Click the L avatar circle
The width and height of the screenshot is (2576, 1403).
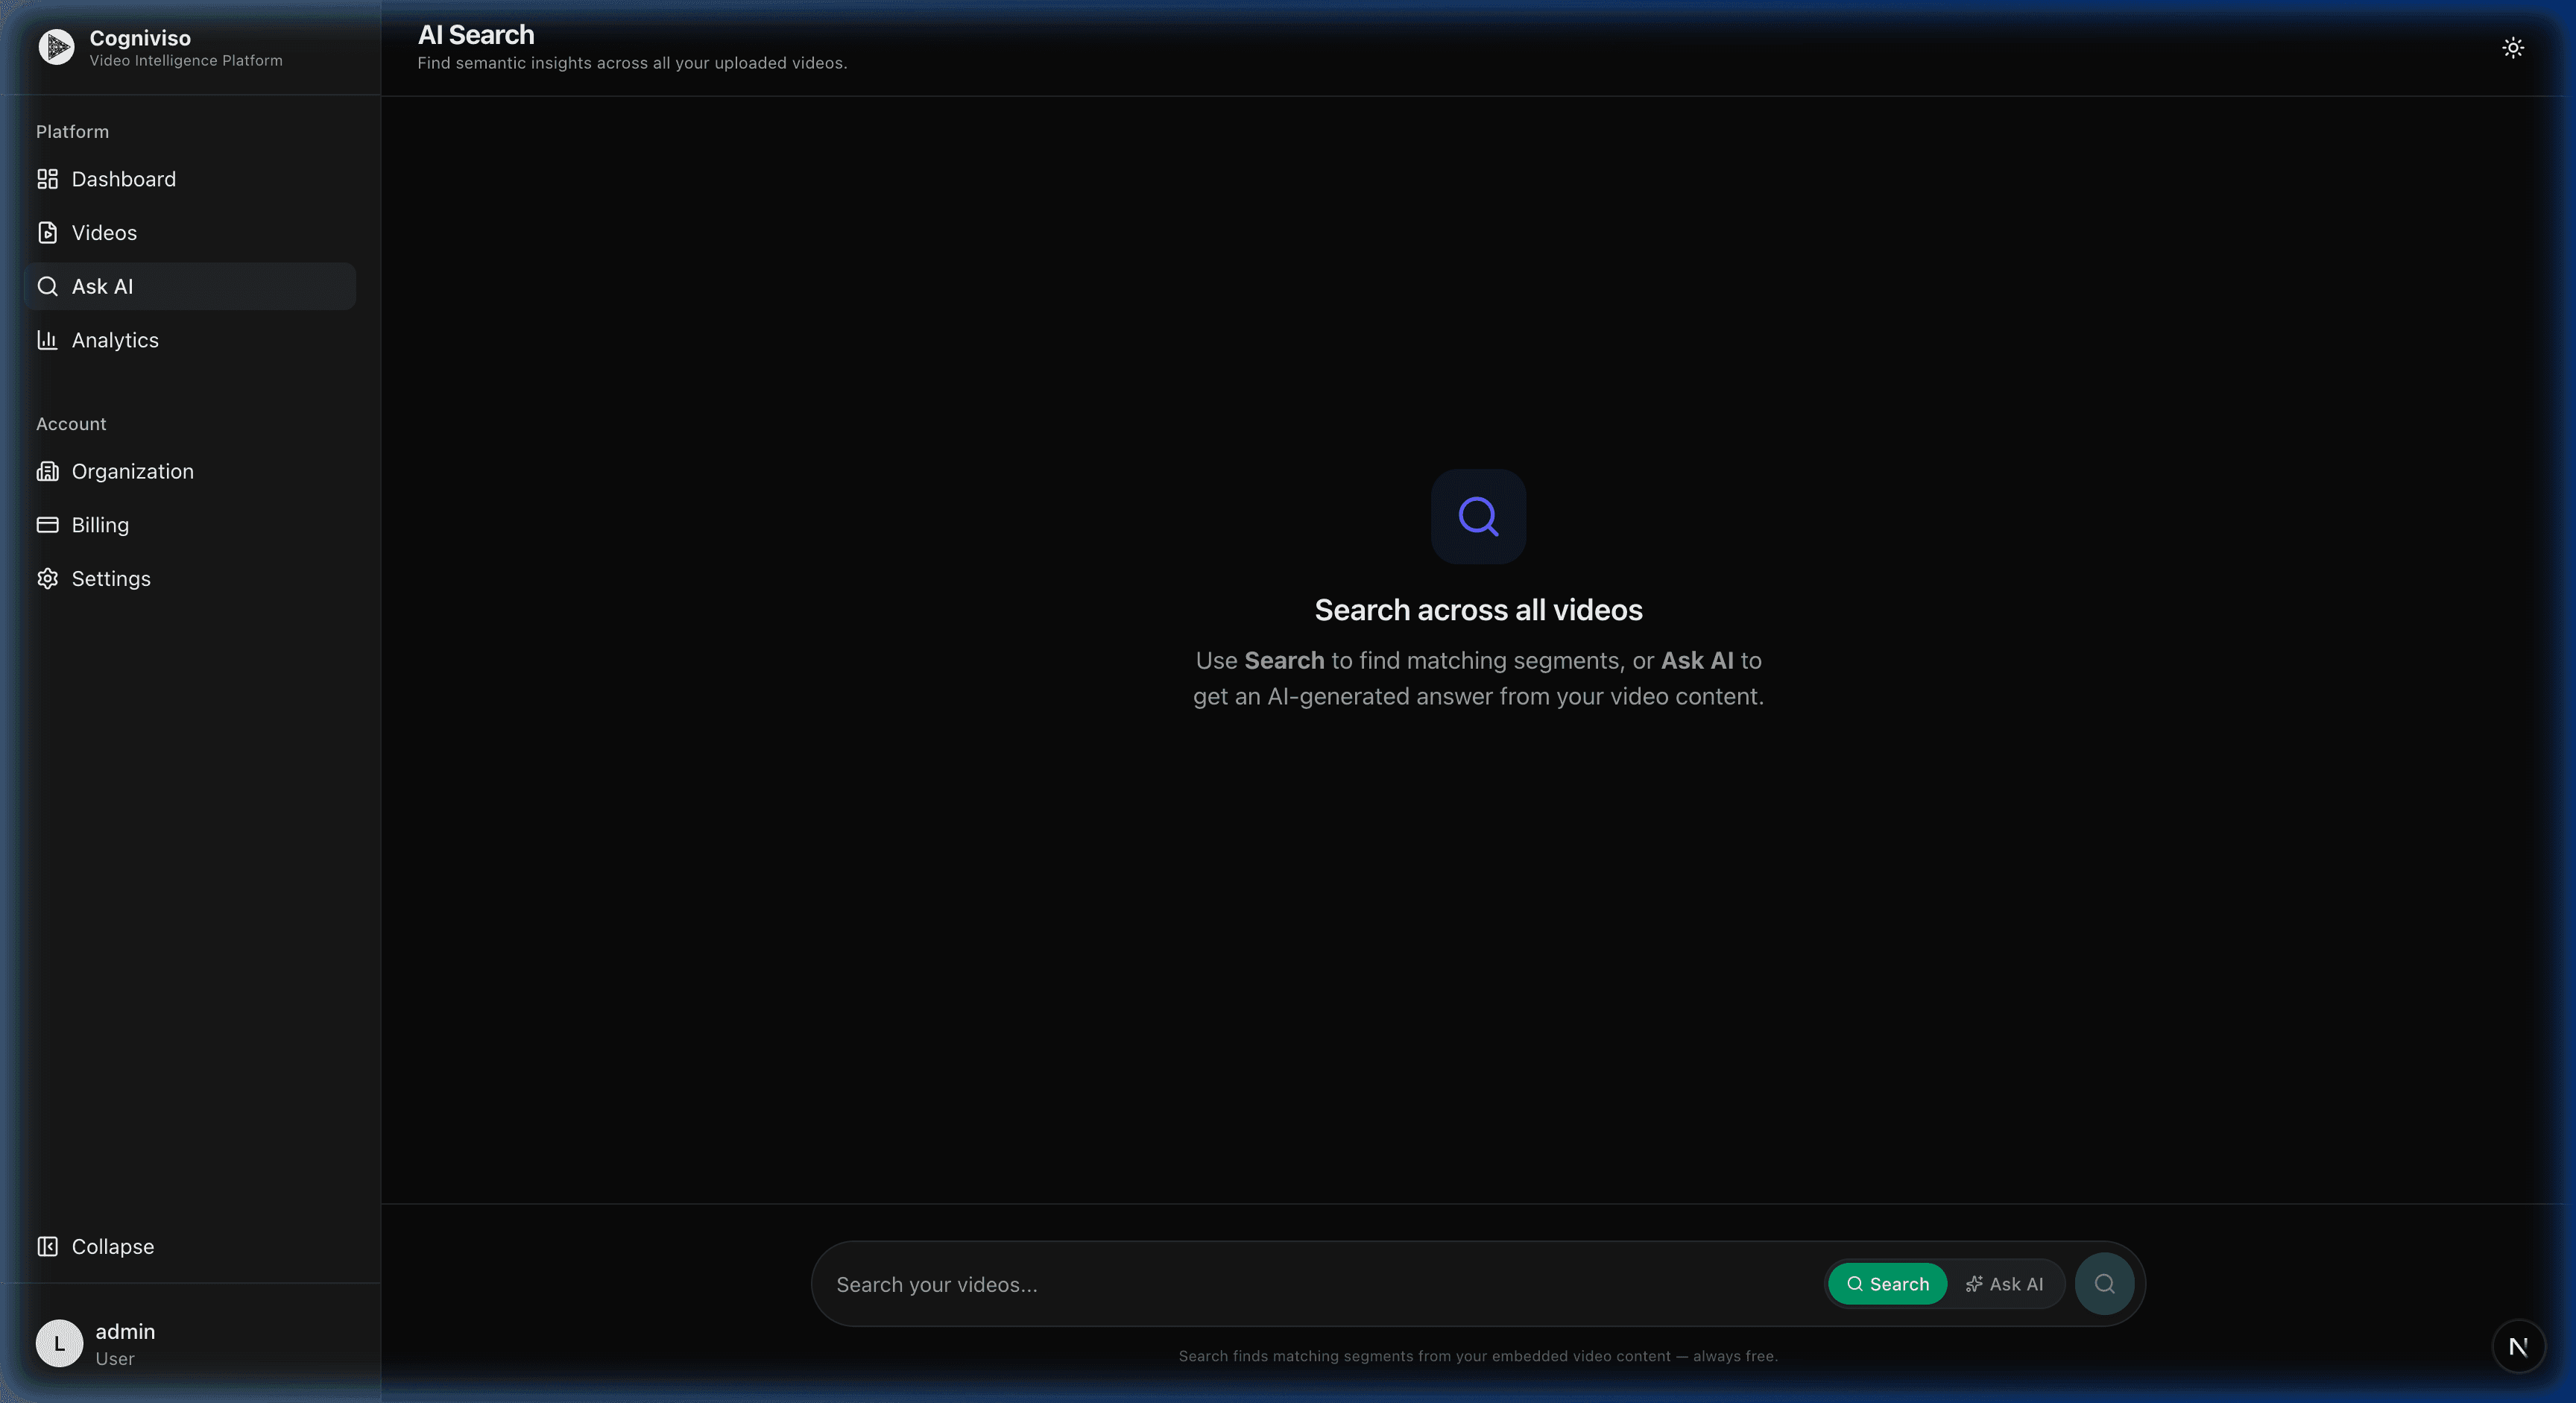[59, 1344]
